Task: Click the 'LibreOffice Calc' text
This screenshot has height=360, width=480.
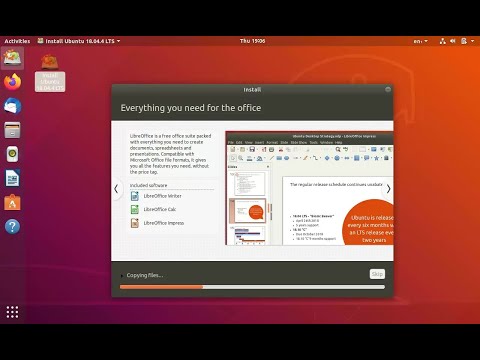Action: click(x=160, y=209)
